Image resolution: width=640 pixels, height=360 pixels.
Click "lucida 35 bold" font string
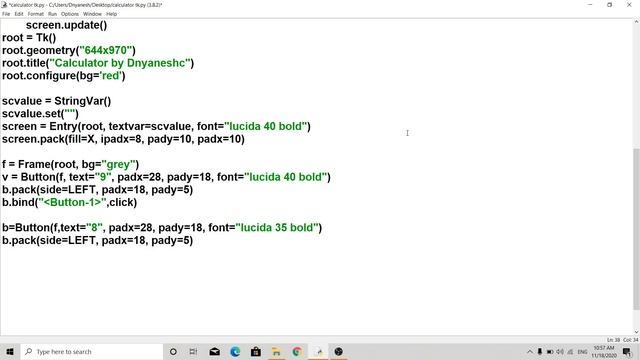tap(277, 228)
